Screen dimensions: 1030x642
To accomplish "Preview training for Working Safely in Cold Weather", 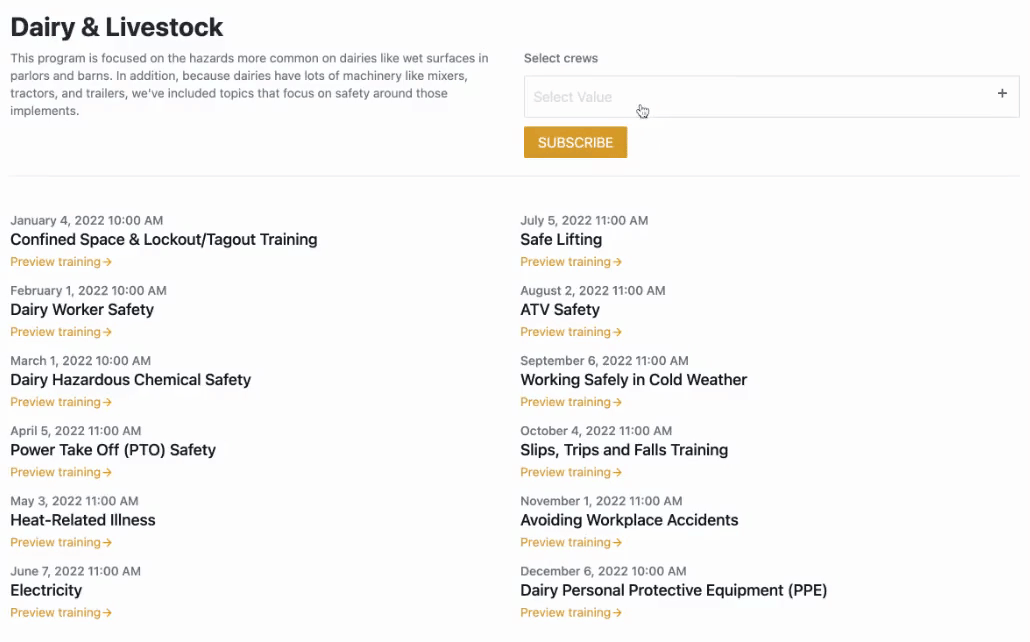I will pos(571,402).
